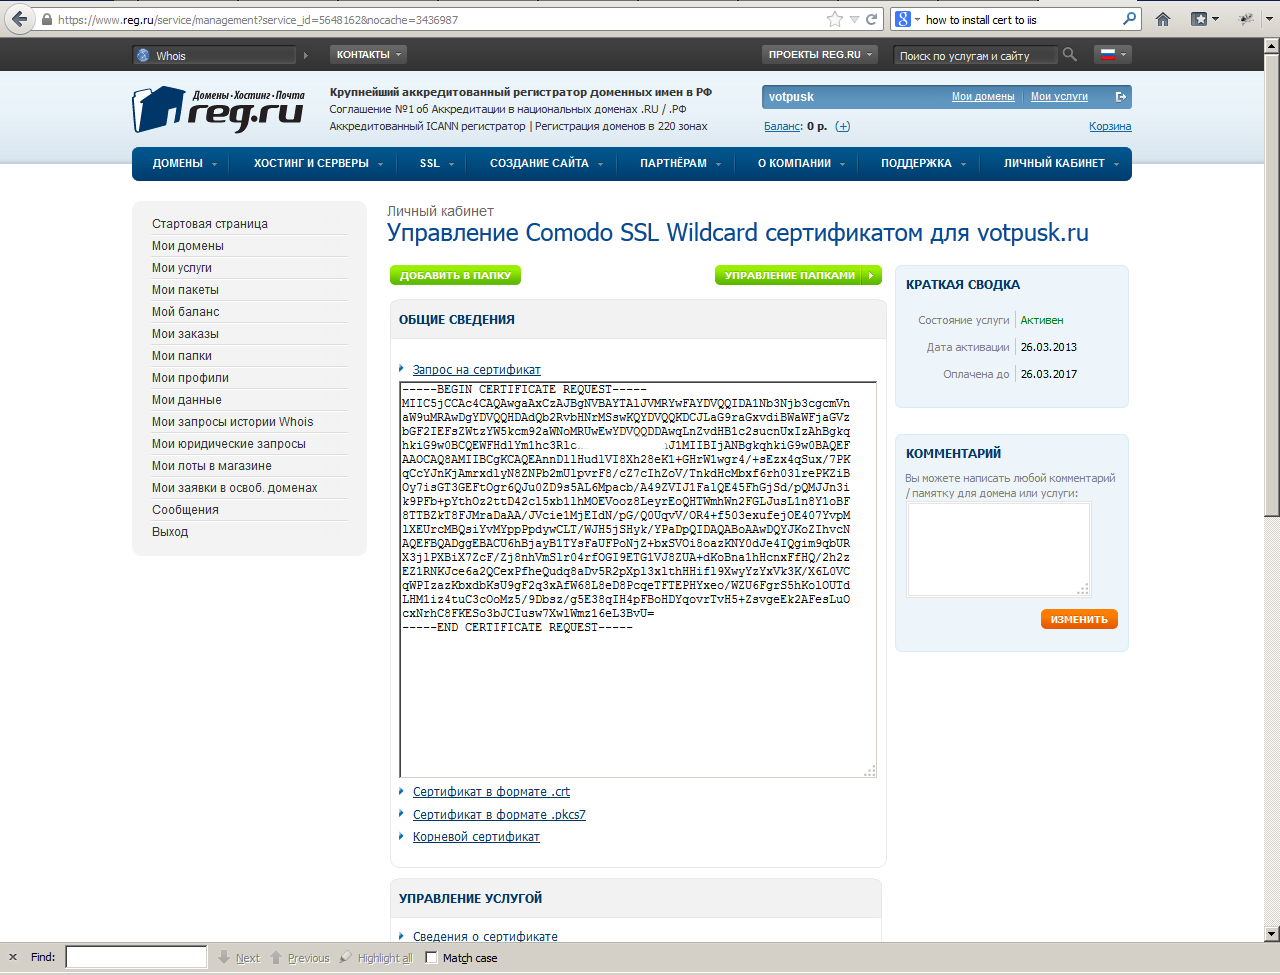The image size is (1280, 975).
Task: Select Мои профили in sidebar
Action: [x=190, y=378]
